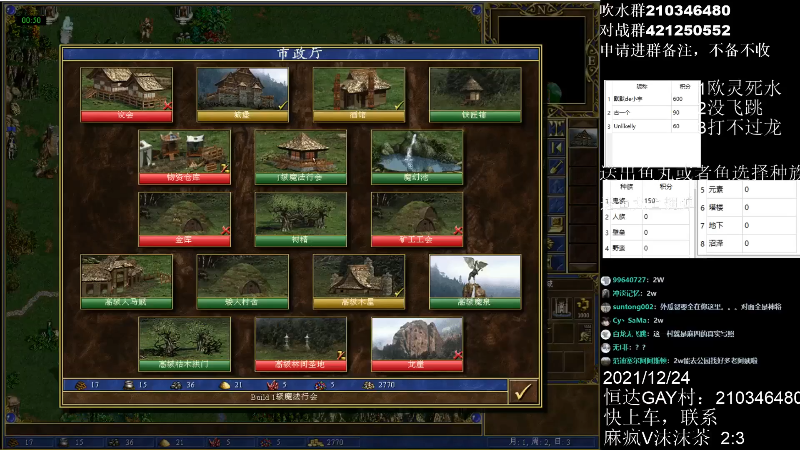Click overlay text 吹水群210346480
The height and width of the screenshot is (450, 800).
click(x=665, y=10)
